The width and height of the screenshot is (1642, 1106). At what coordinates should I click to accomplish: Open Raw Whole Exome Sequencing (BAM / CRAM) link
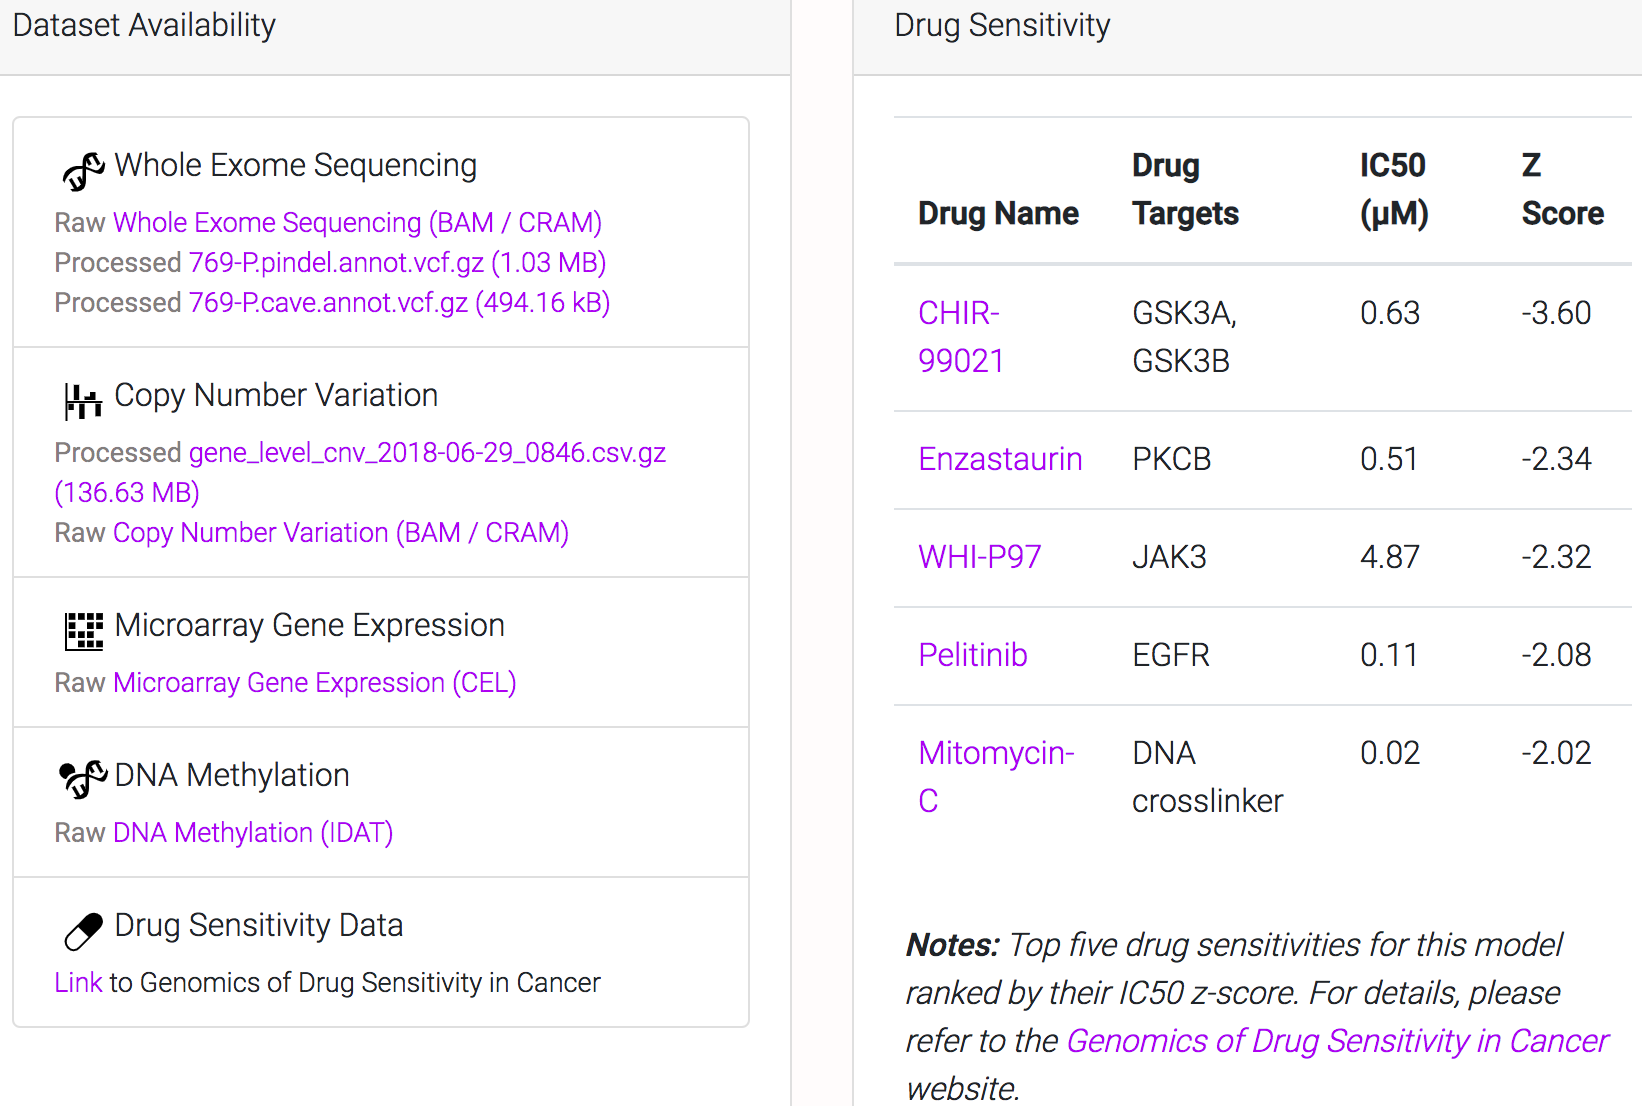(x=357, y=223)
